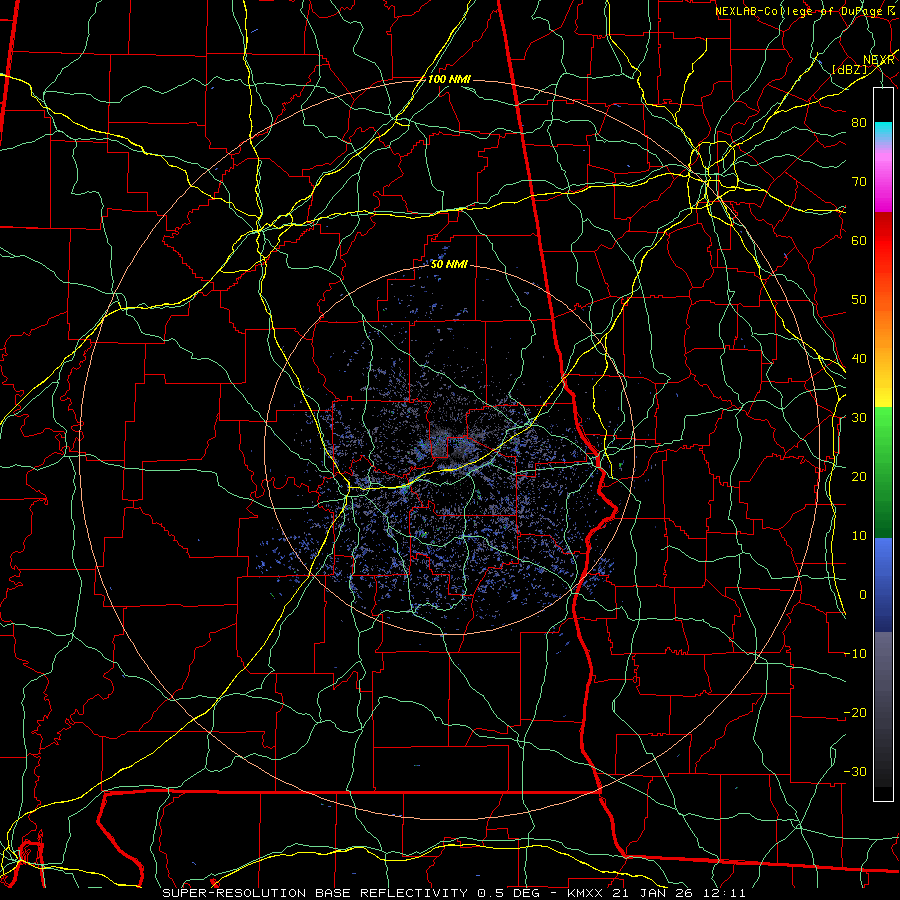Click the 30 value on the dBZ scale

(859, 418)
